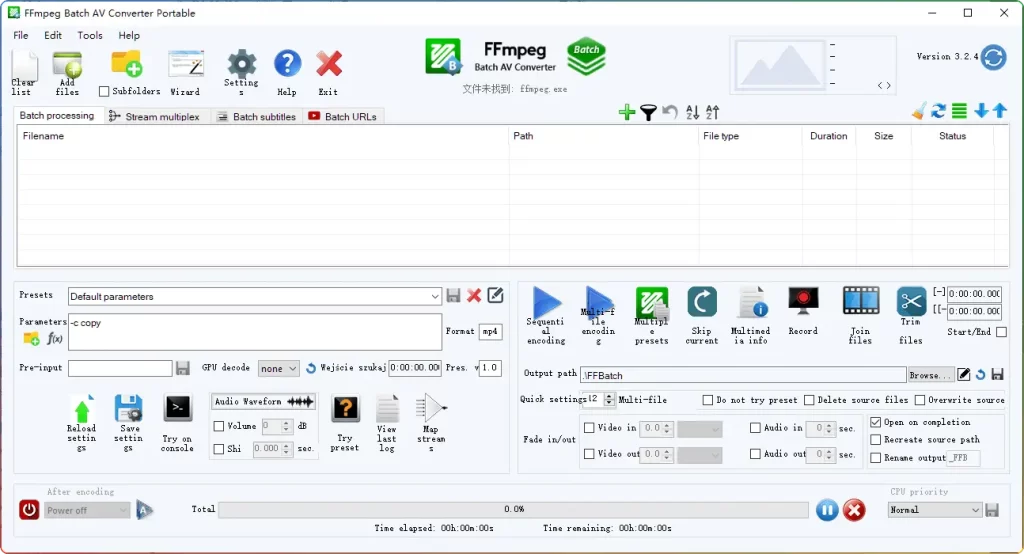This screenshot has width=1024, height=554.
Task: Click the red Exit icon
Action: click(x=328, y=73)
